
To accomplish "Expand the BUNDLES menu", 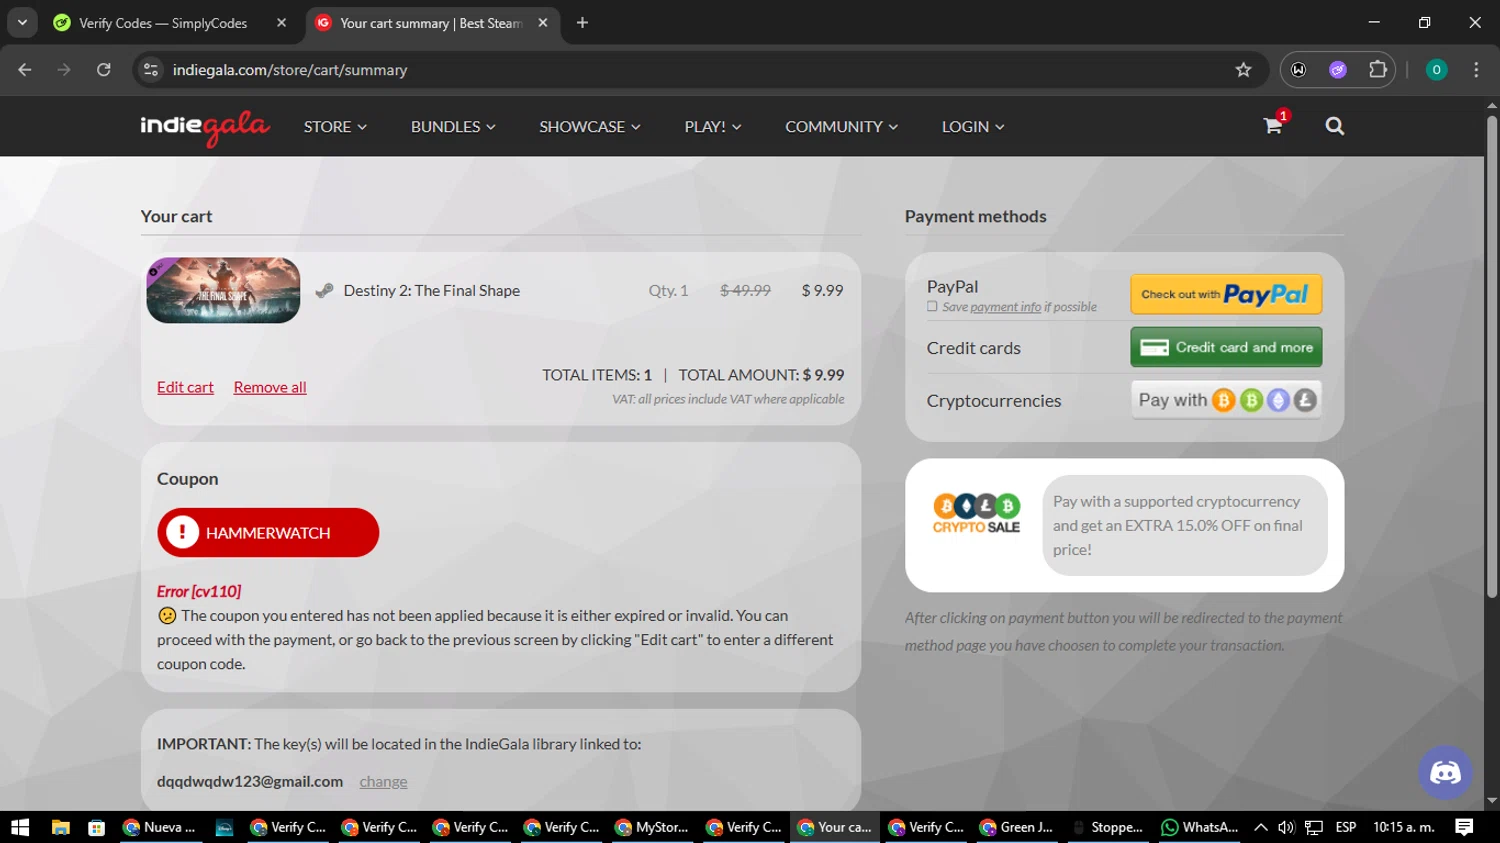I will click(453, 127).
